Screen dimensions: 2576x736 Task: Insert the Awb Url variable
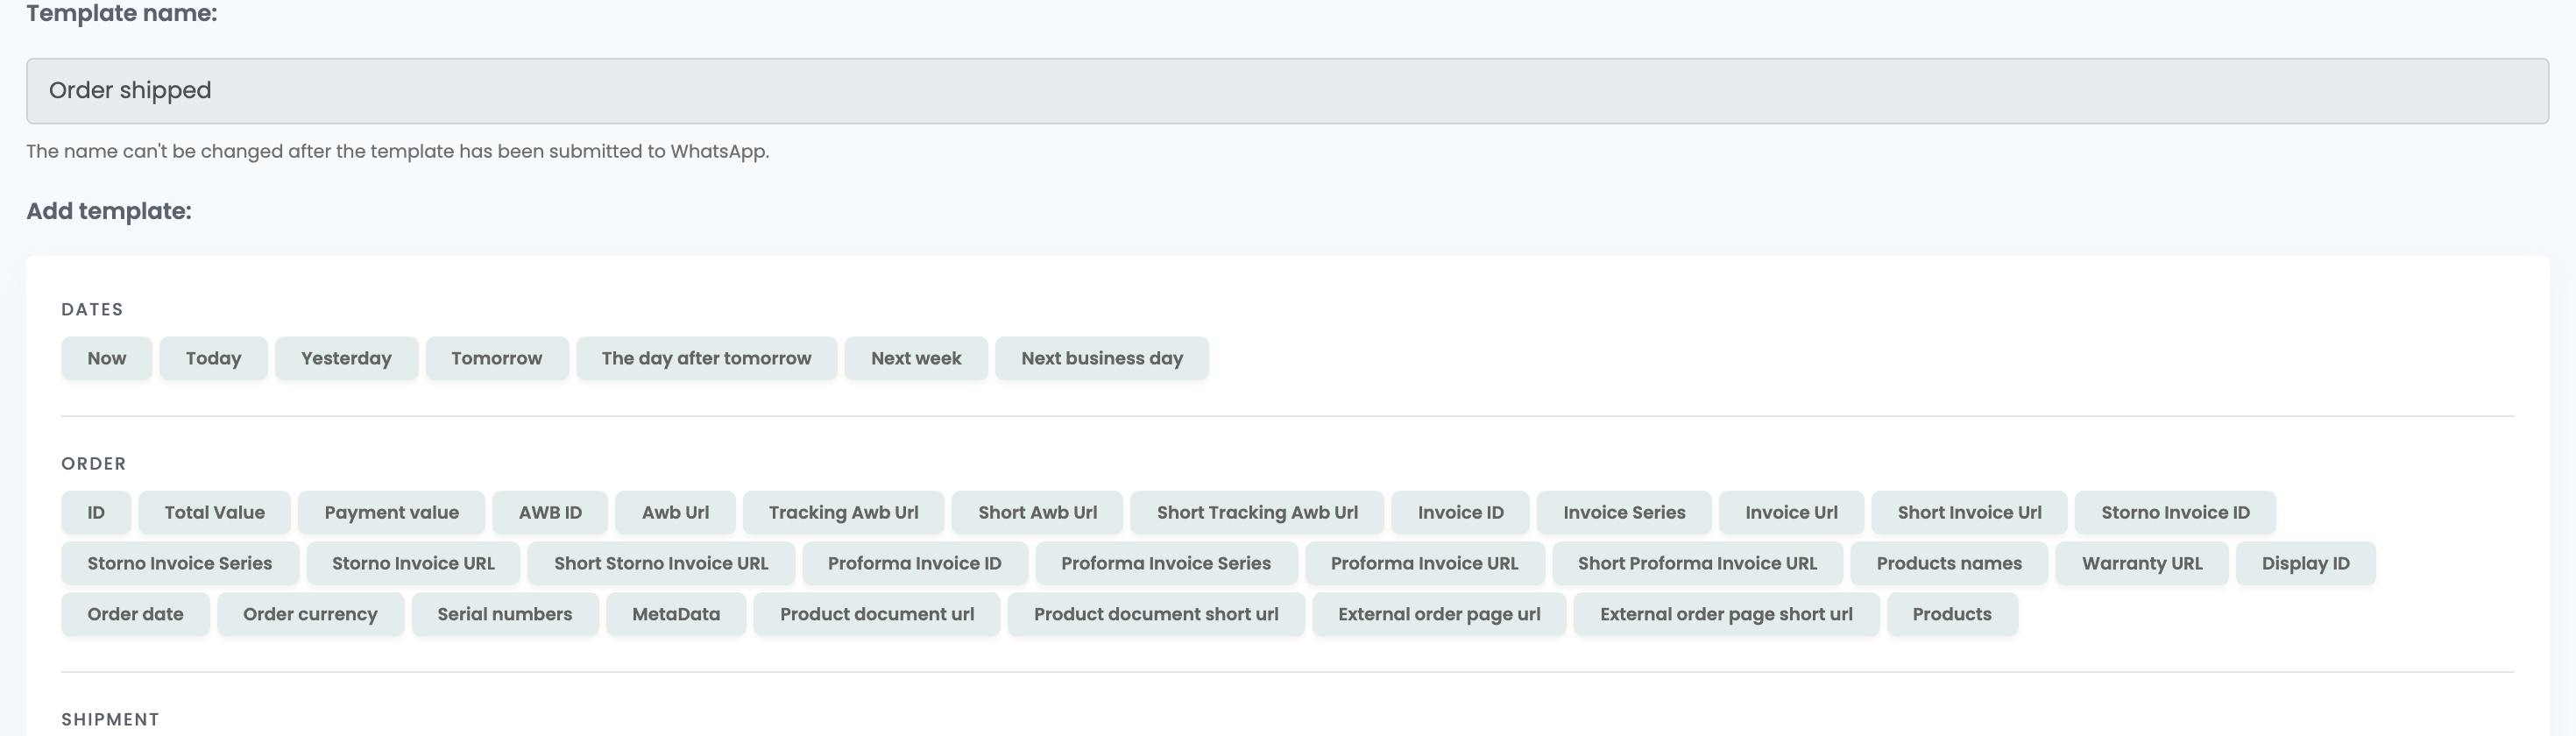(x=675, y=512)
